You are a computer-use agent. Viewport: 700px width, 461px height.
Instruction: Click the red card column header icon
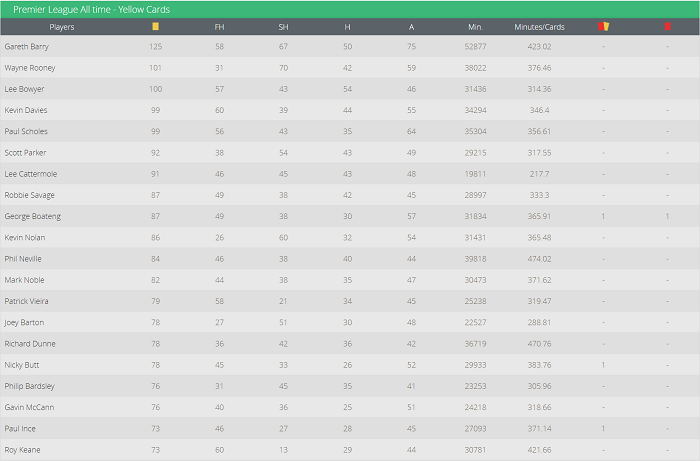click(x=668, y=27)
